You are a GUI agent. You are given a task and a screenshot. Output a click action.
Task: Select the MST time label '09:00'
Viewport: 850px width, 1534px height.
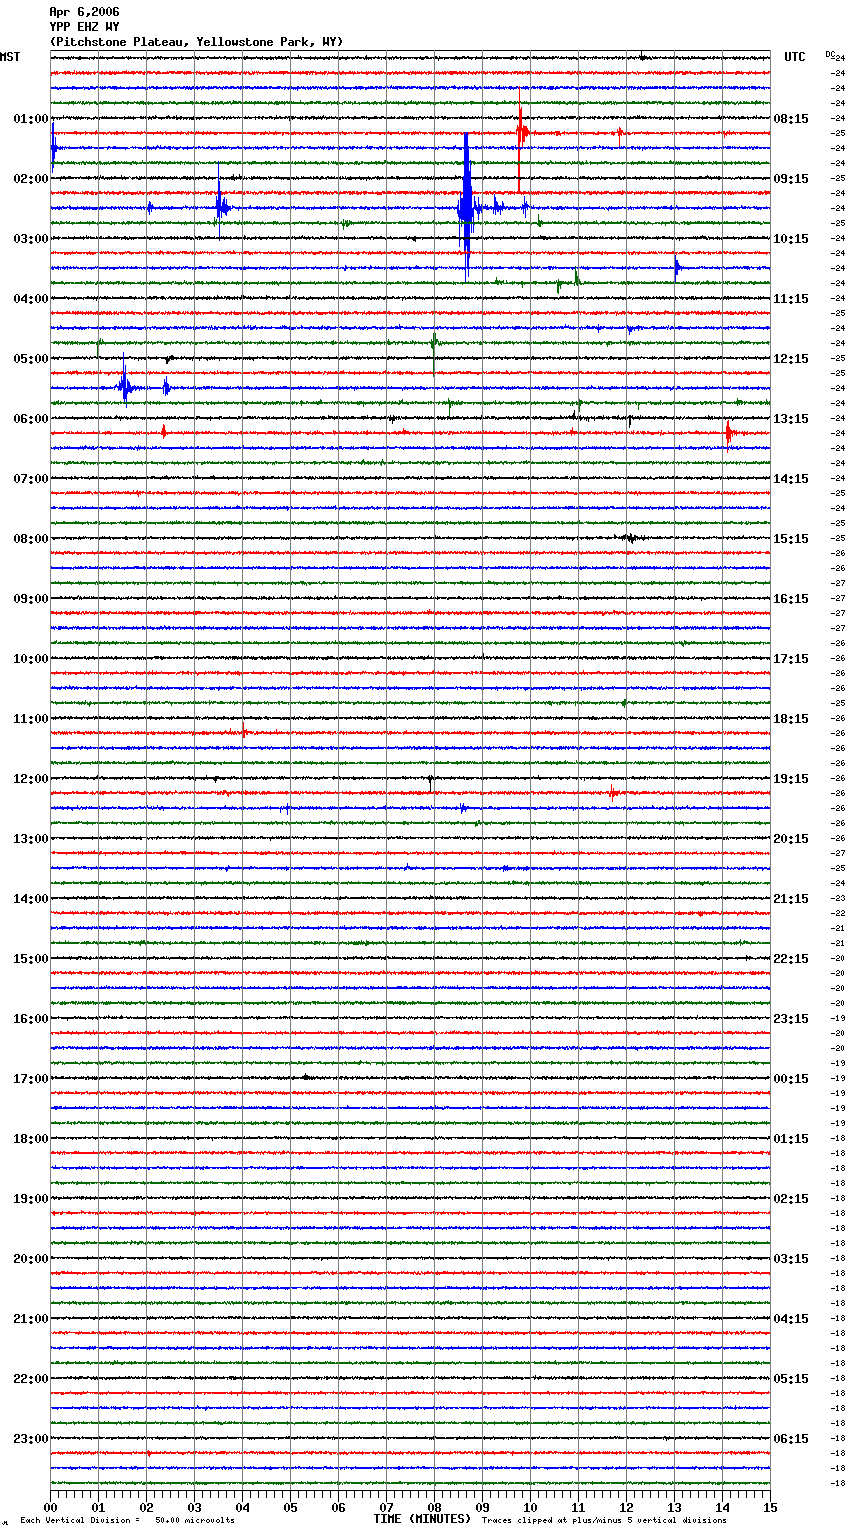[31, 599]
